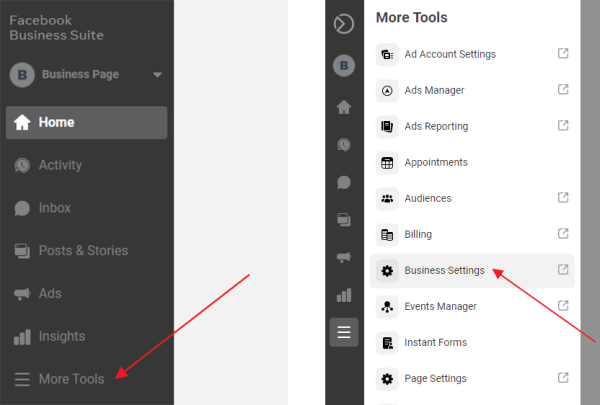
Task: Click external-link icon for Ad Account Settings
Action: 563,53
